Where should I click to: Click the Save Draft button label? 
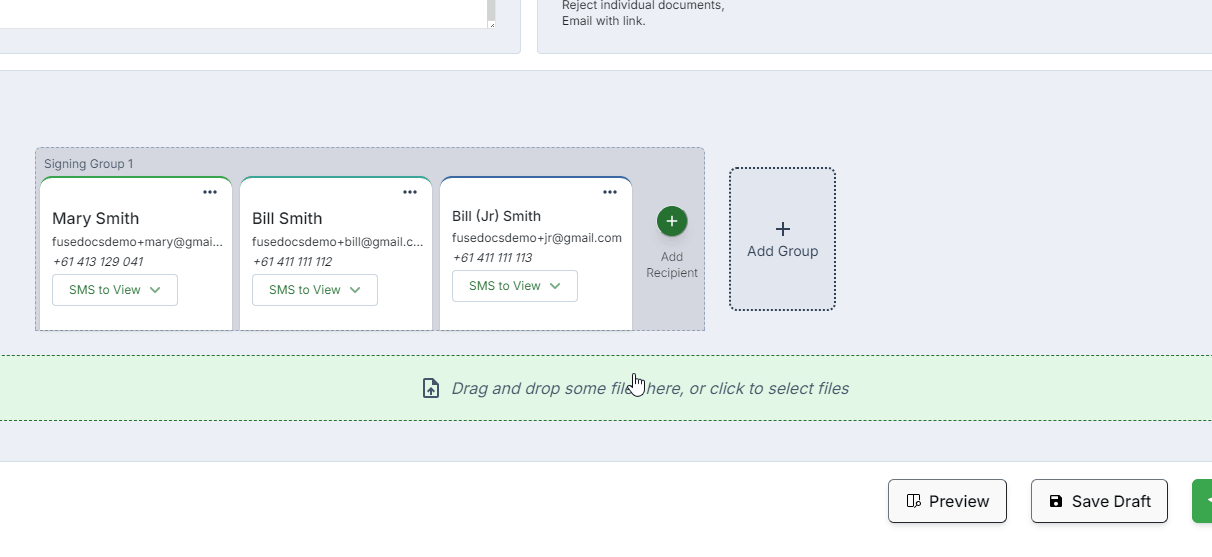[1111, 501]
